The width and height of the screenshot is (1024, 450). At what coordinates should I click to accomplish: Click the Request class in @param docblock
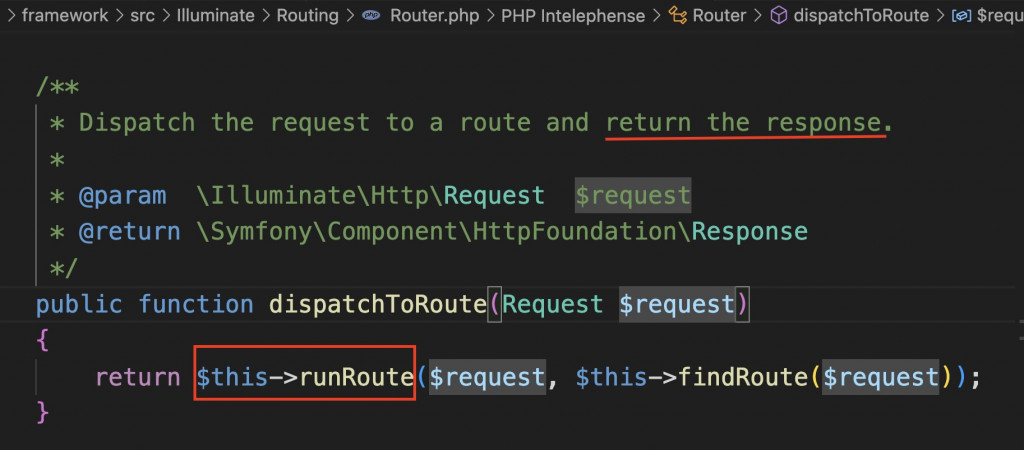pyautogui.click(x=494, y=195)
